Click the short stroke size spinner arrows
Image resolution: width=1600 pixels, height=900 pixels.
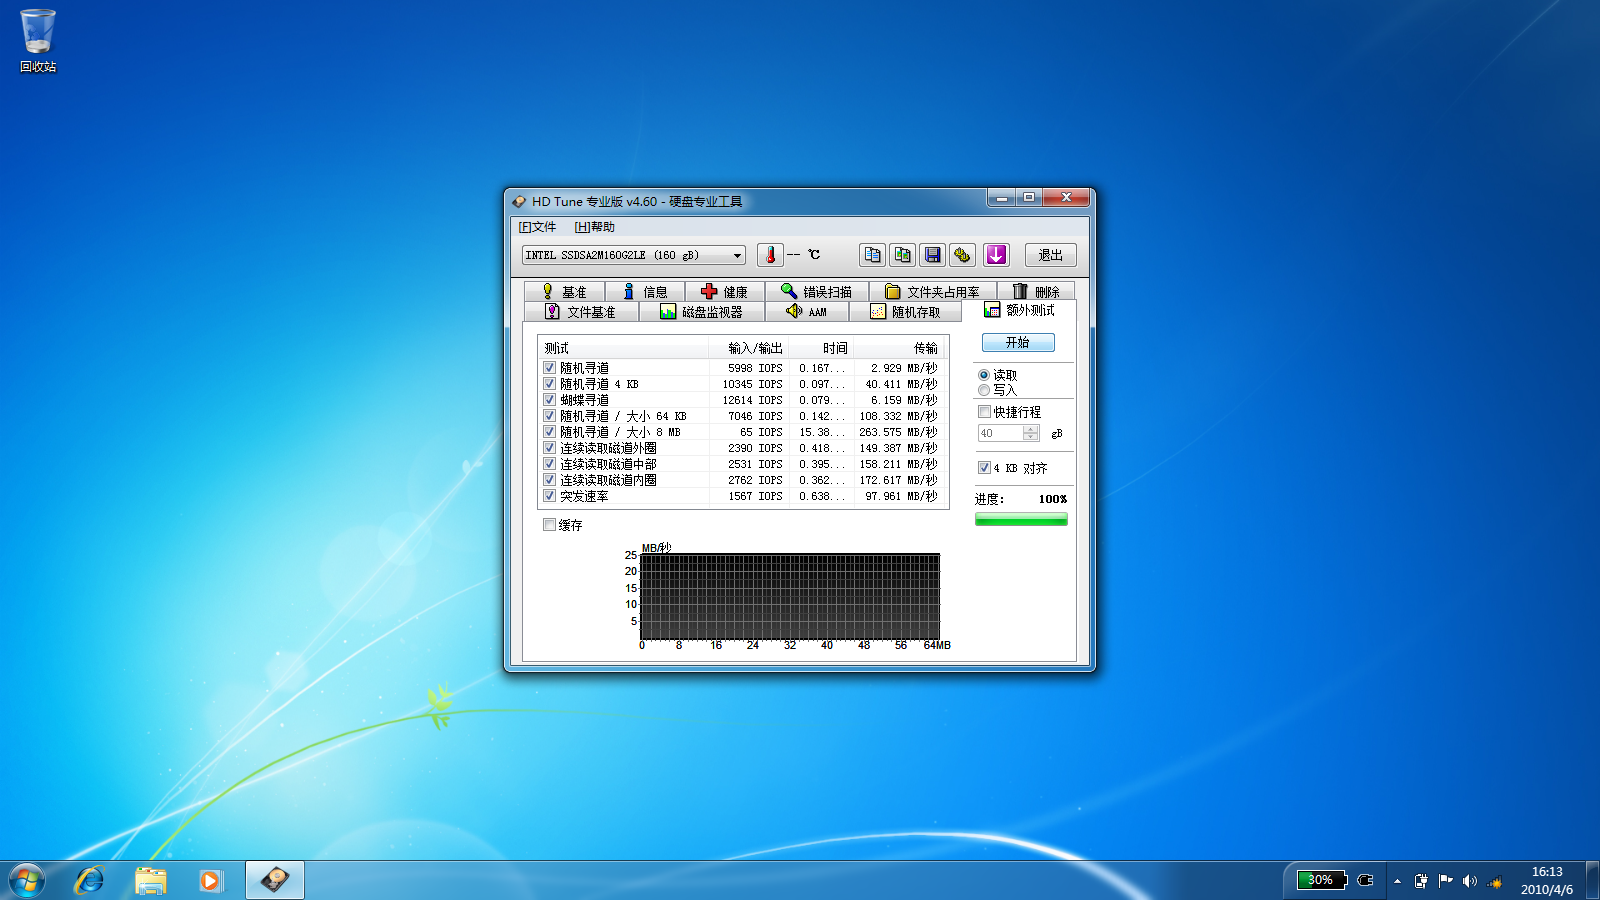click(1031, 433)
